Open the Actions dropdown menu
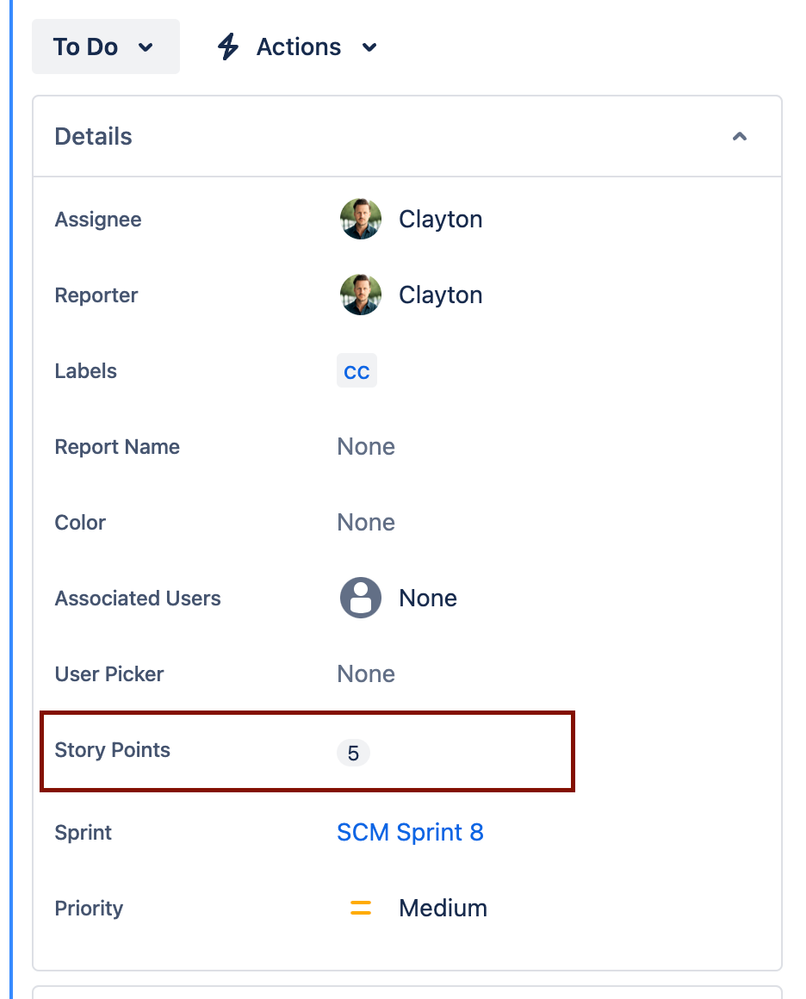Screen dimensions: 806x999 298,47
